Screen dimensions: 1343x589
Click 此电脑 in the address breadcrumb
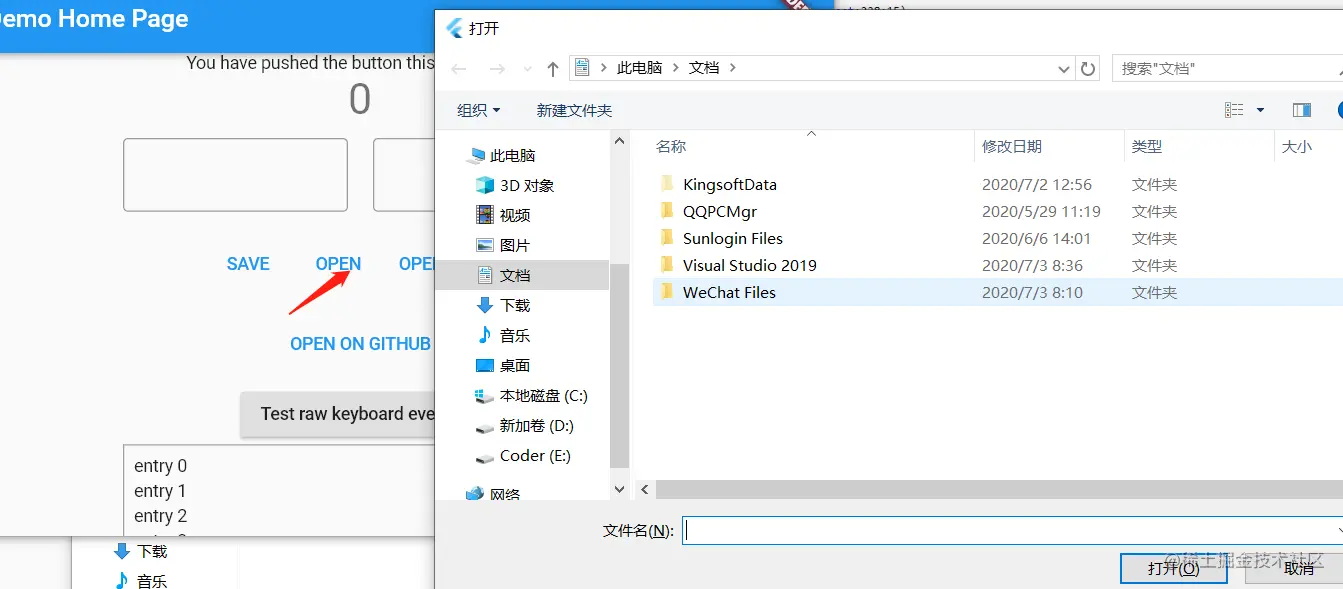coord(640,67)
